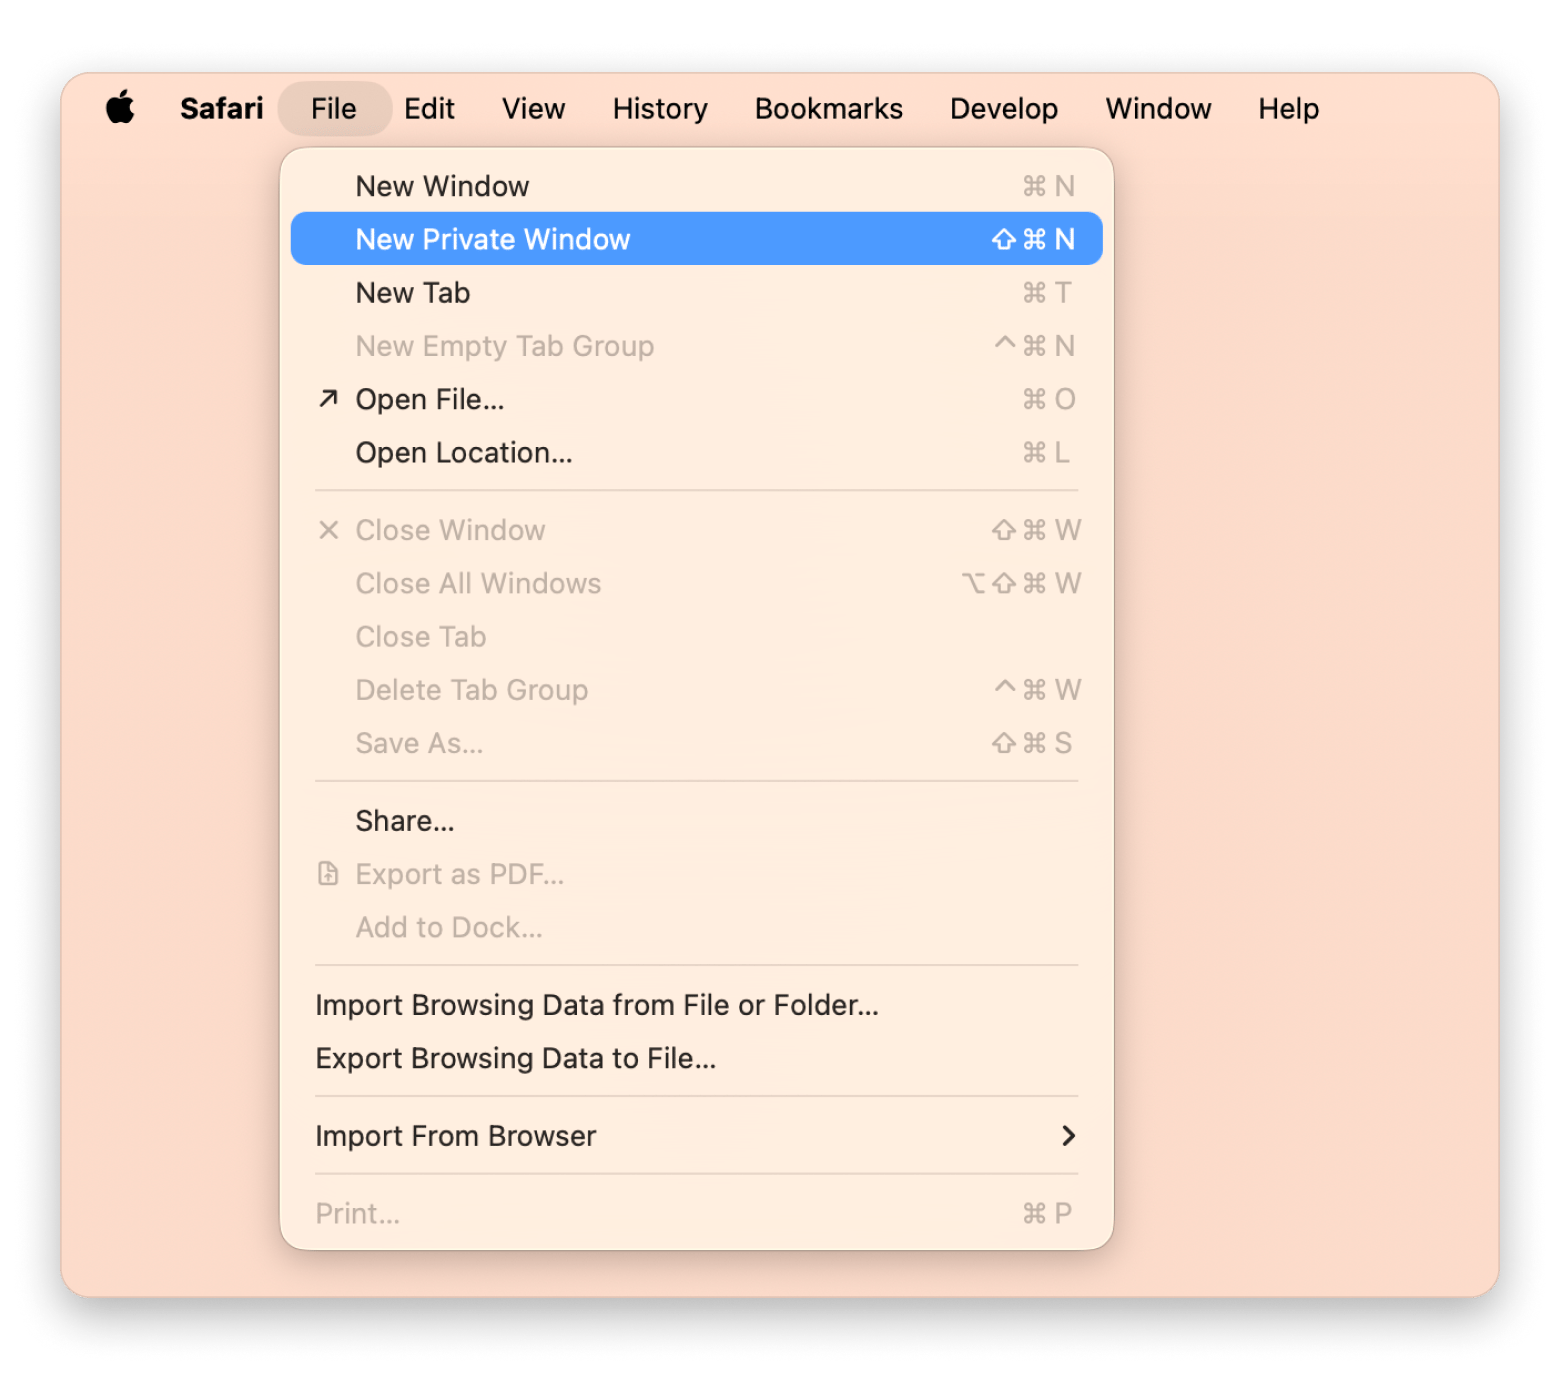Open the Develop menu

click(1003, 108)
